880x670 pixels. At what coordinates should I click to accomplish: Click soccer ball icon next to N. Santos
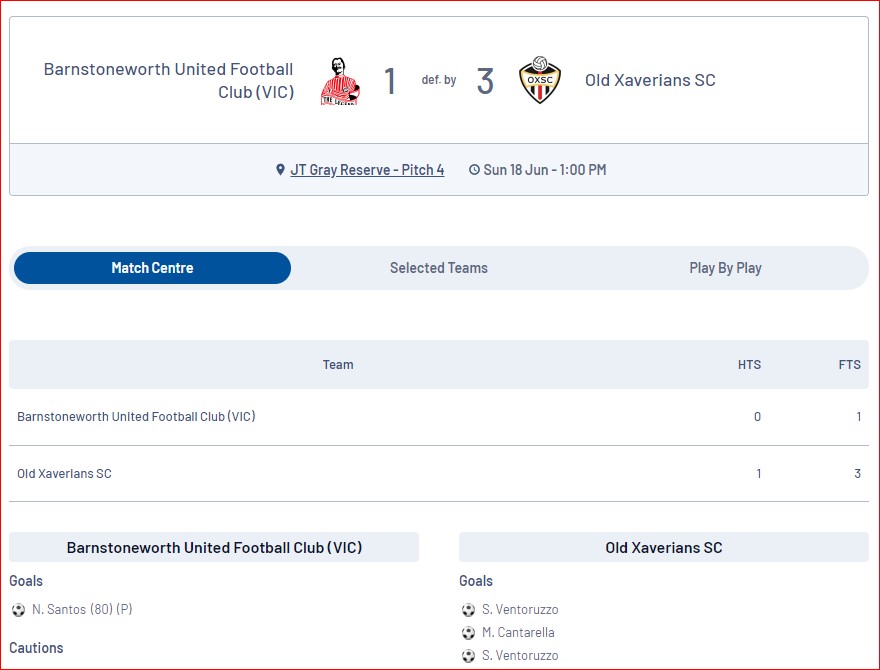18,610
